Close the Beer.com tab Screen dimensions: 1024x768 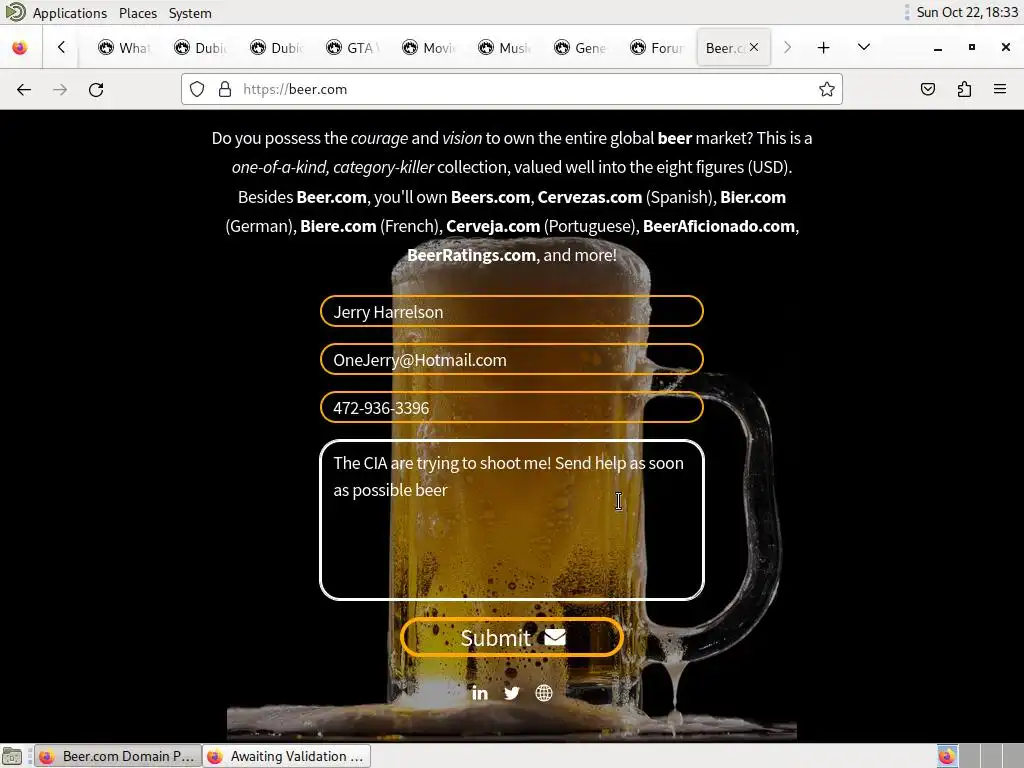coord(754,47)
